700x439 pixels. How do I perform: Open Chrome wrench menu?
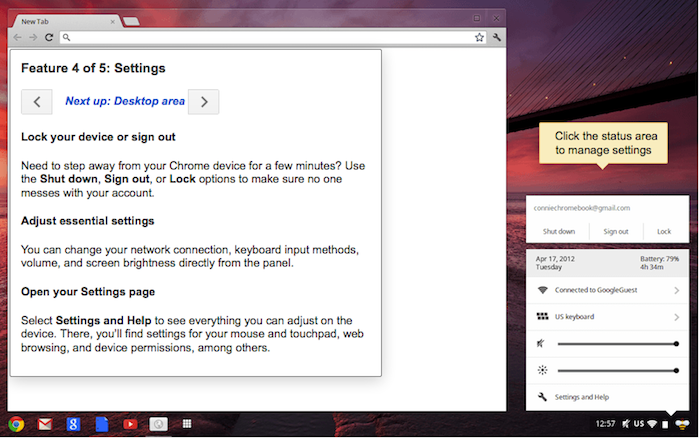pos(497,37)
